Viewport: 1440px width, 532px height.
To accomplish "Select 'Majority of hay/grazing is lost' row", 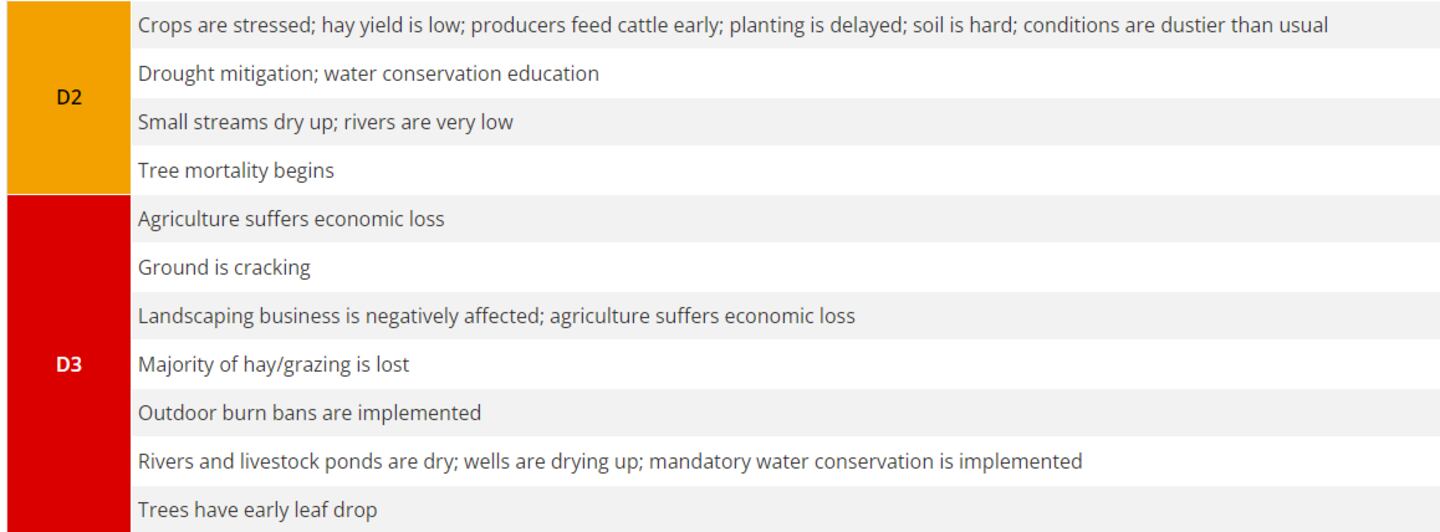I will tap(273, 365).
